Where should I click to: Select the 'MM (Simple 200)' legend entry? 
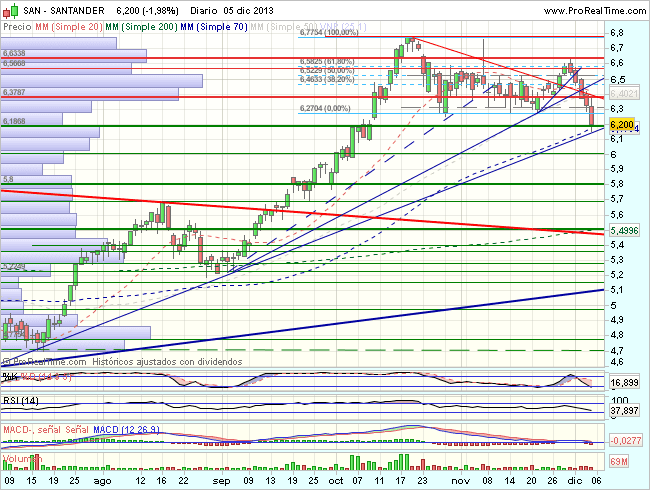point(141,27)
